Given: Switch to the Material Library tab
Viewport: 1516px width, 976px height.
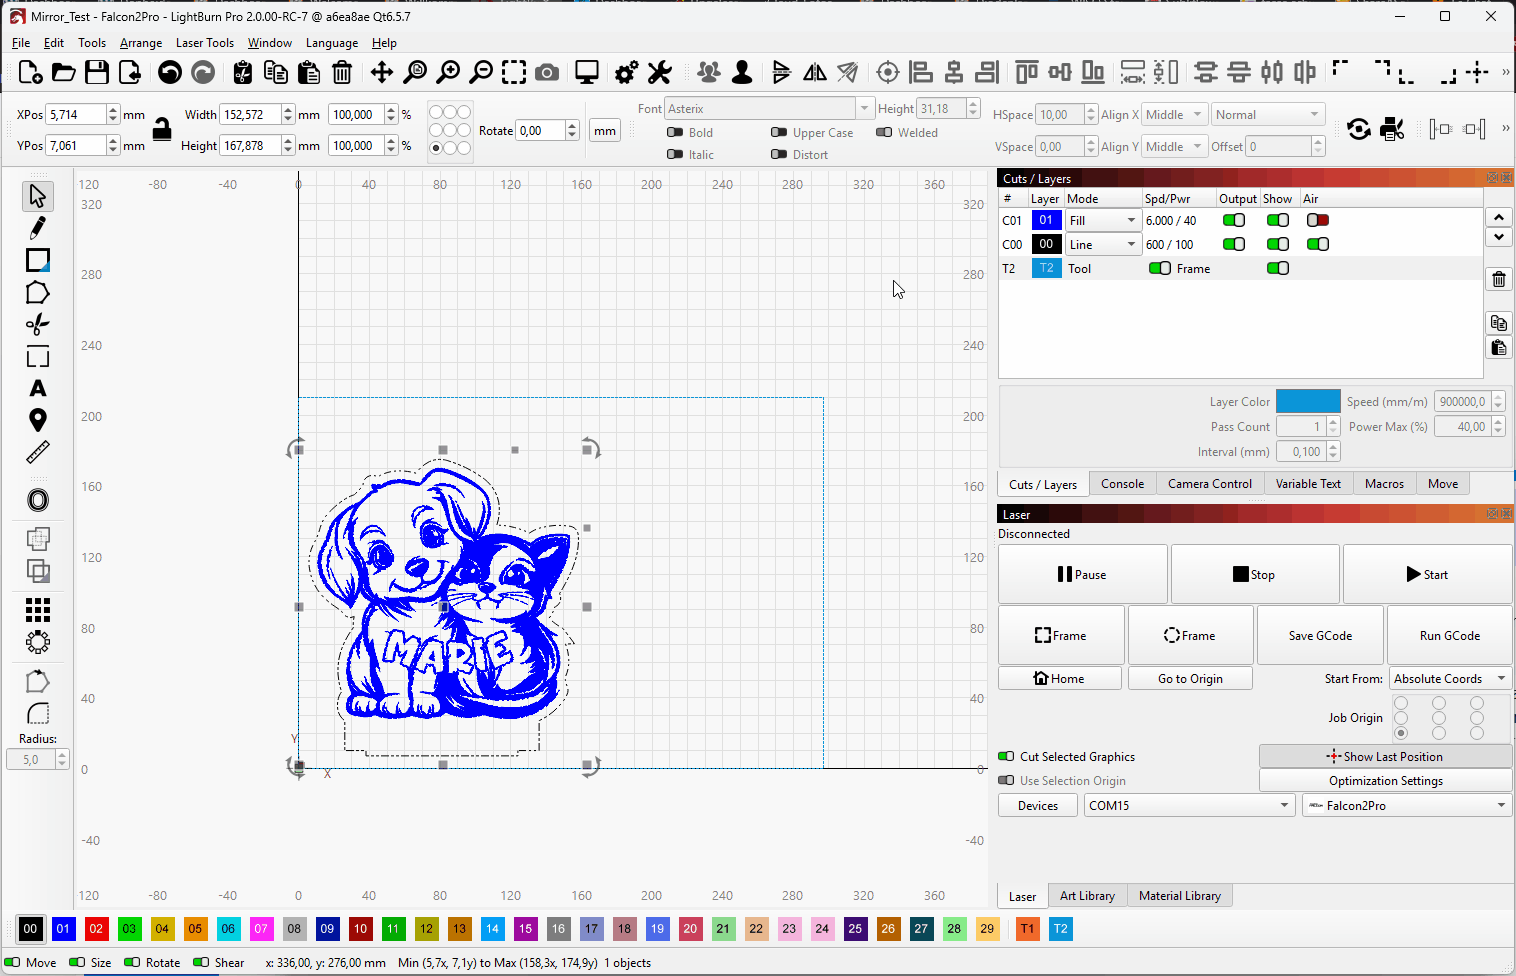Looking at the screenshot, I should click(1180, 895).
